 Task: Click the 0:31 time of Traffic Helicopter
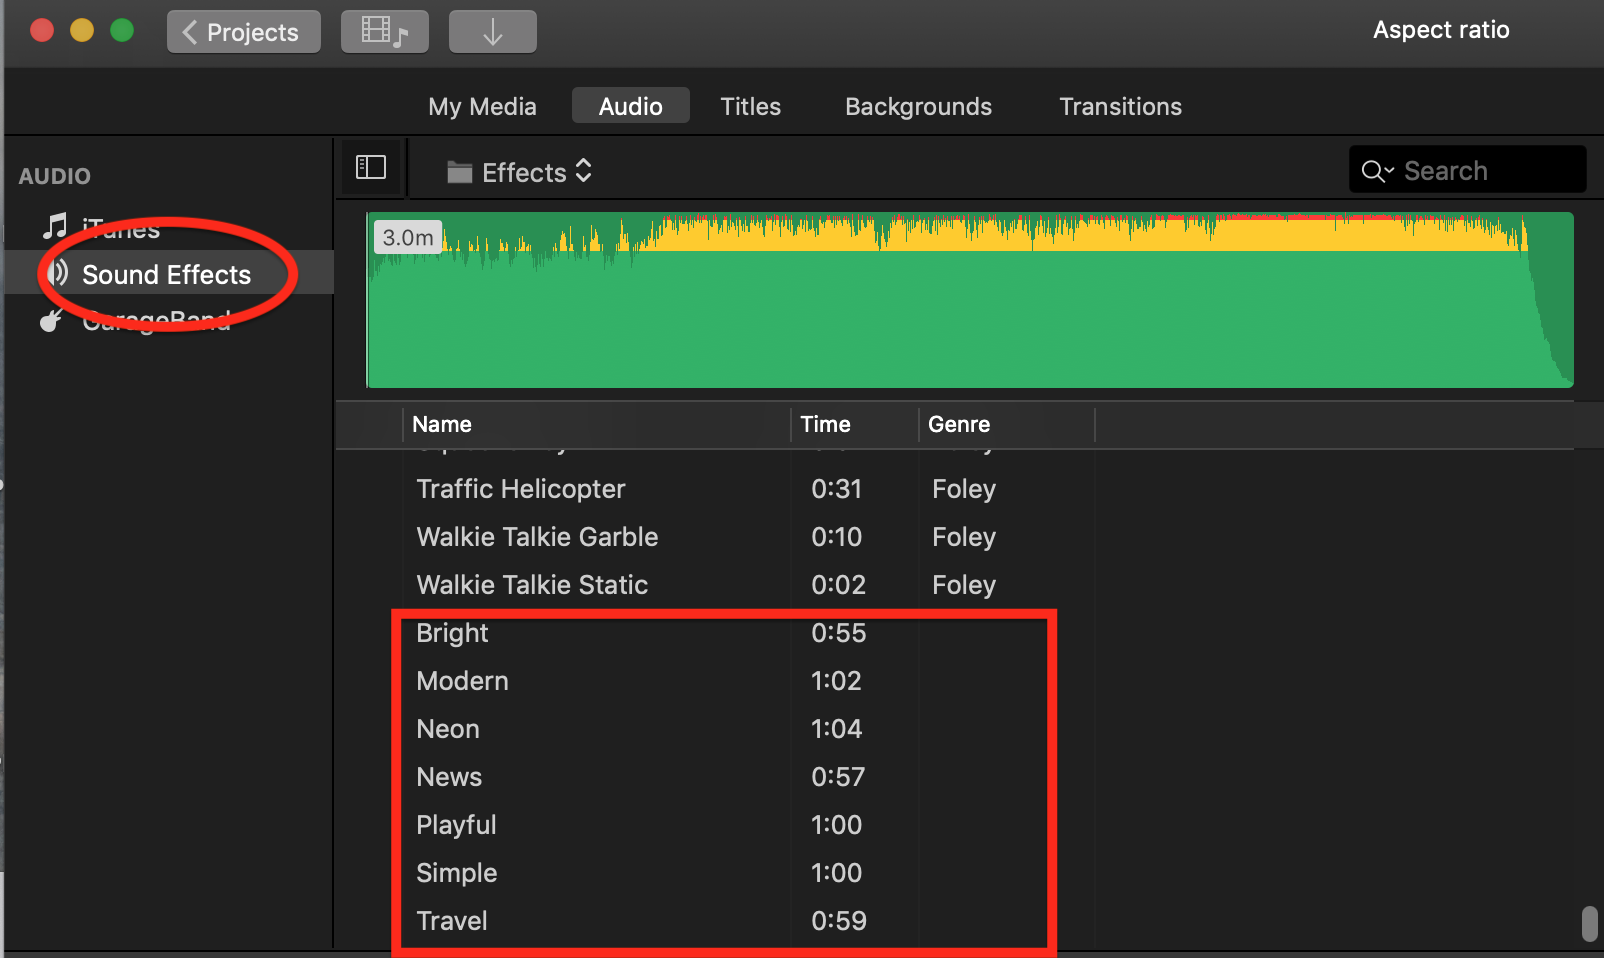click(x=837, y=489)
